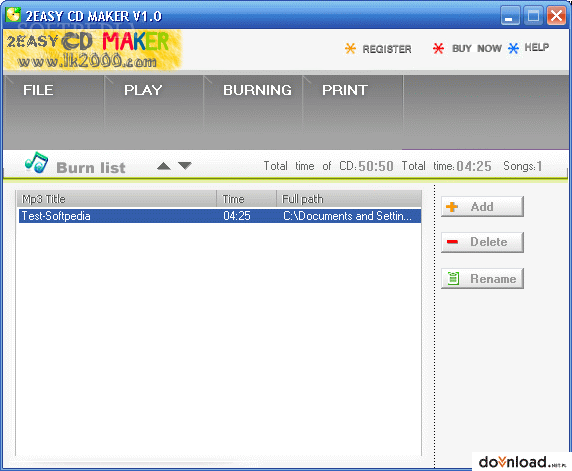Sort by the Mp3 Title column header
The height and width of the screenshot is (471, 572).
[x=117, y=199]
